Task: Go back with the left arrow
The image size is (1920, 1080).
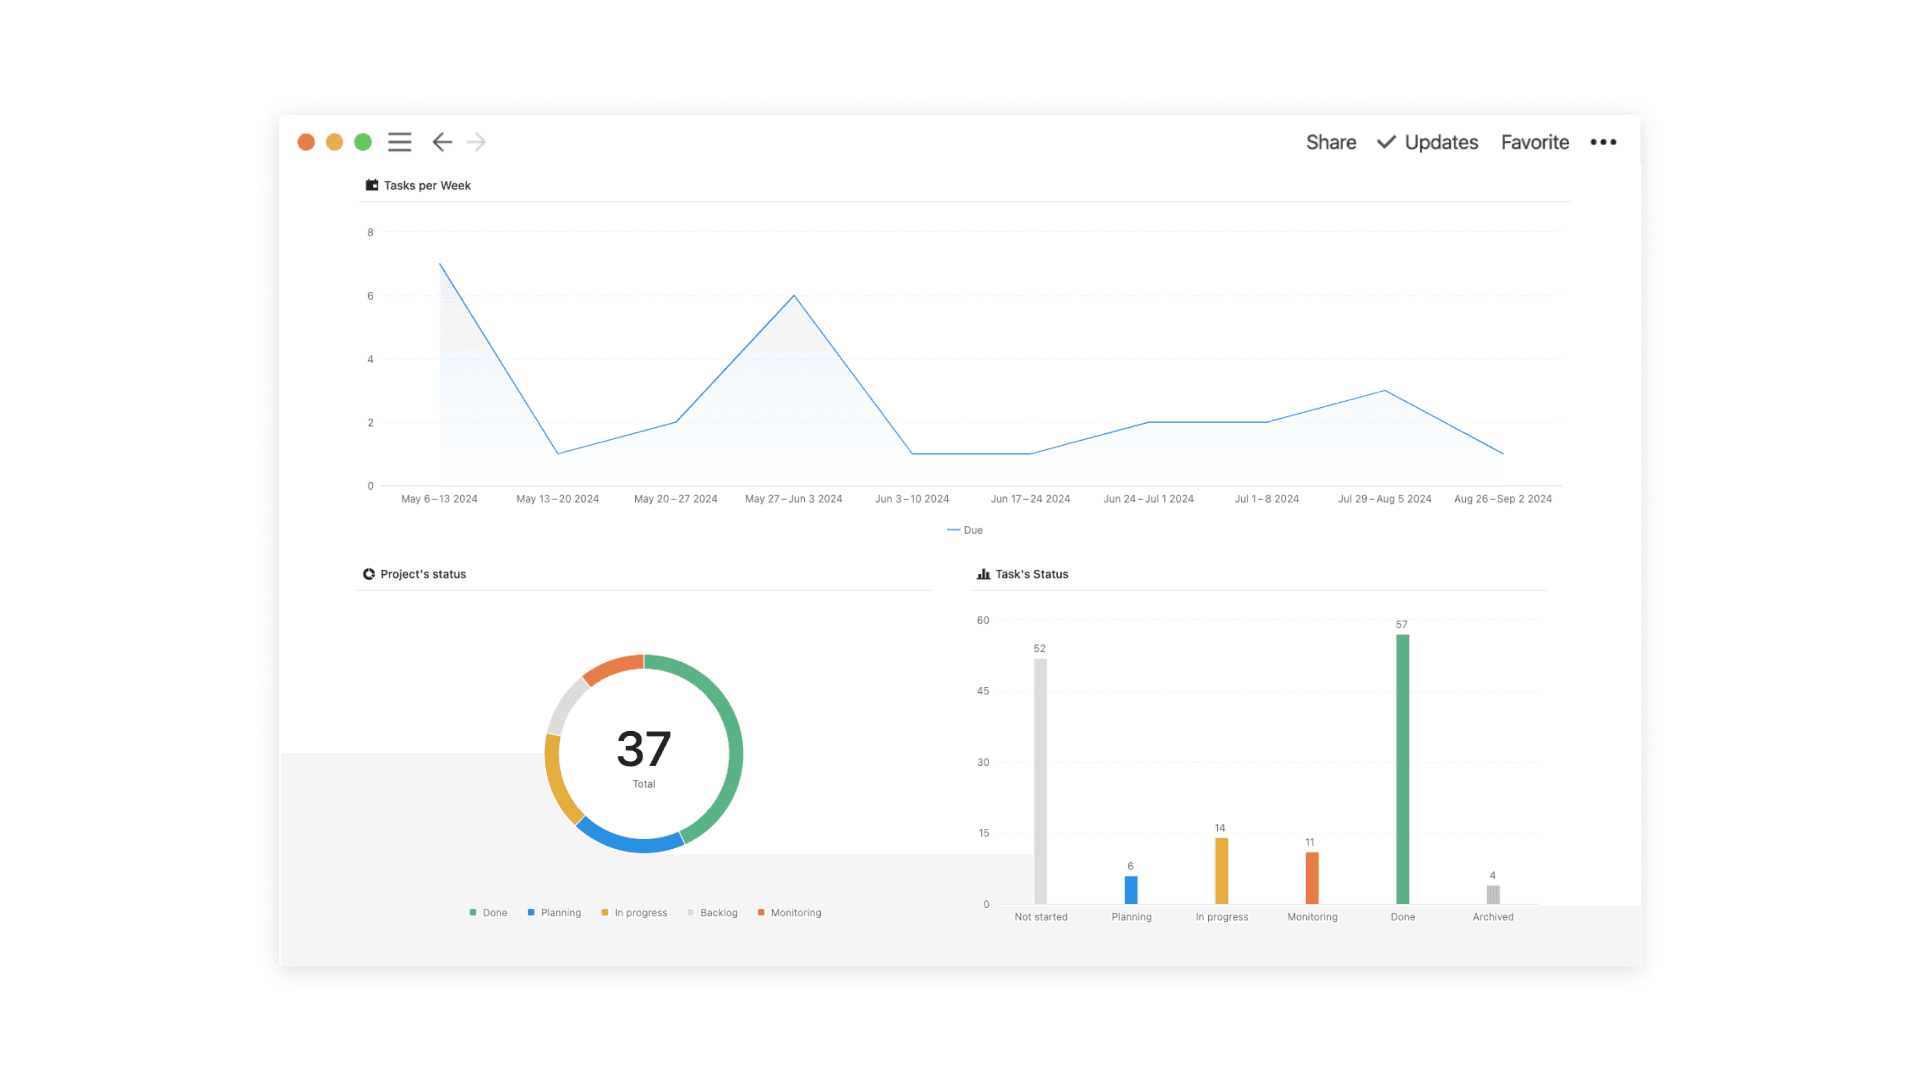Action: 442,142
